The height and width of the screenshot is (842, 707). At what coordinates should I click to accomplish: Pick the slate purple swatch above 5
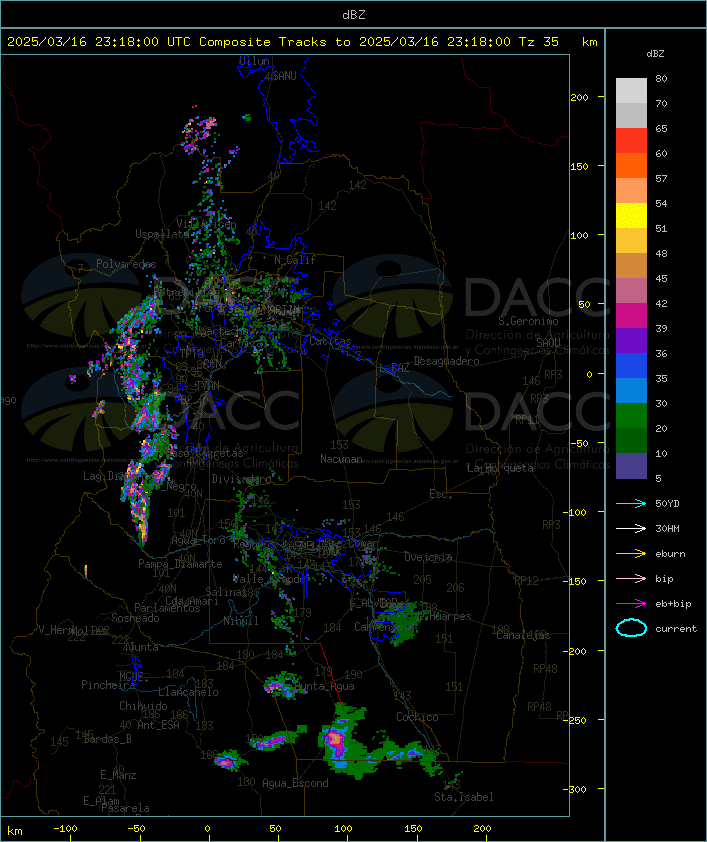click(x=631, y=466)
